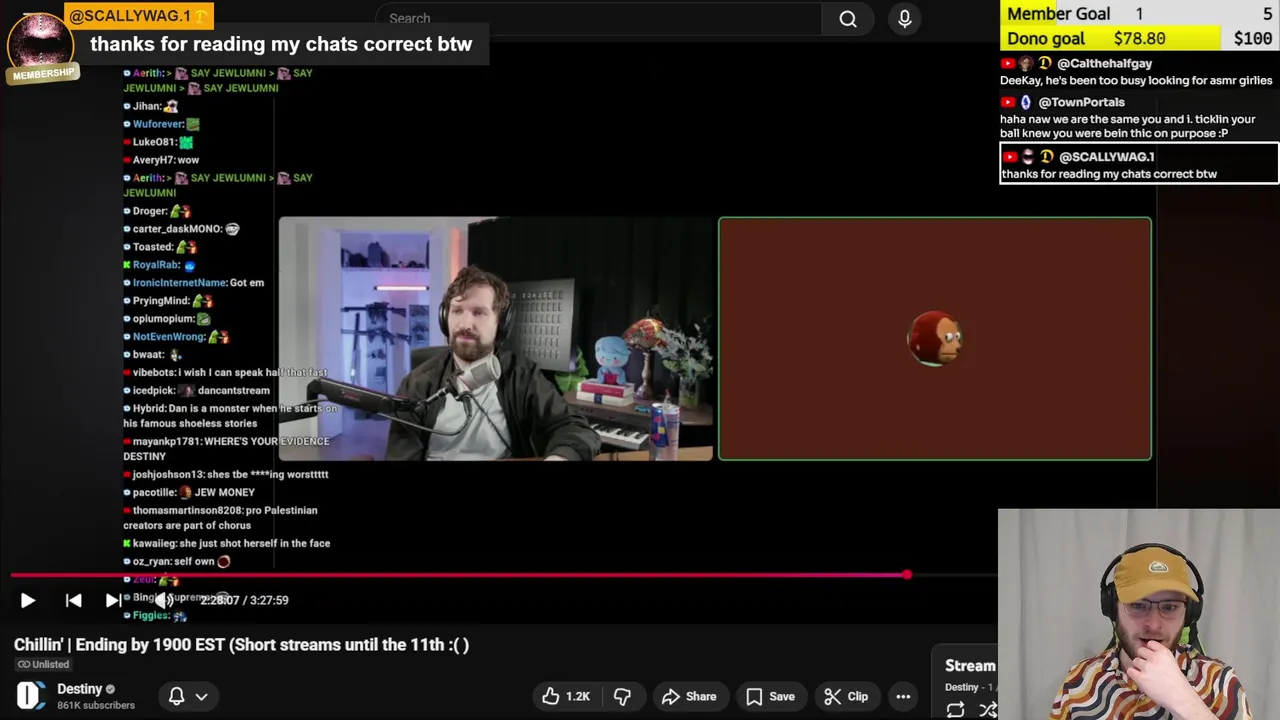Screen dimensions: 1280x720
Task: Click YouTube icon beside @TownPortals
Action: (x=1008, y=102)
